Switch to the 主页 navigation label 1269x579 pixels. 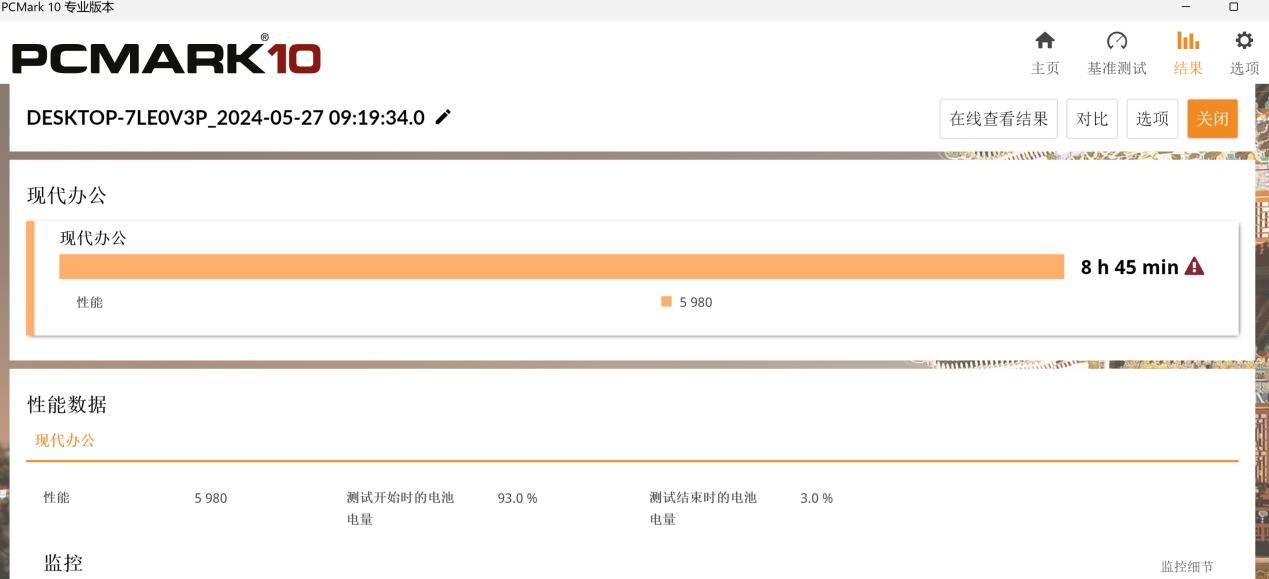click(1045, 68)
